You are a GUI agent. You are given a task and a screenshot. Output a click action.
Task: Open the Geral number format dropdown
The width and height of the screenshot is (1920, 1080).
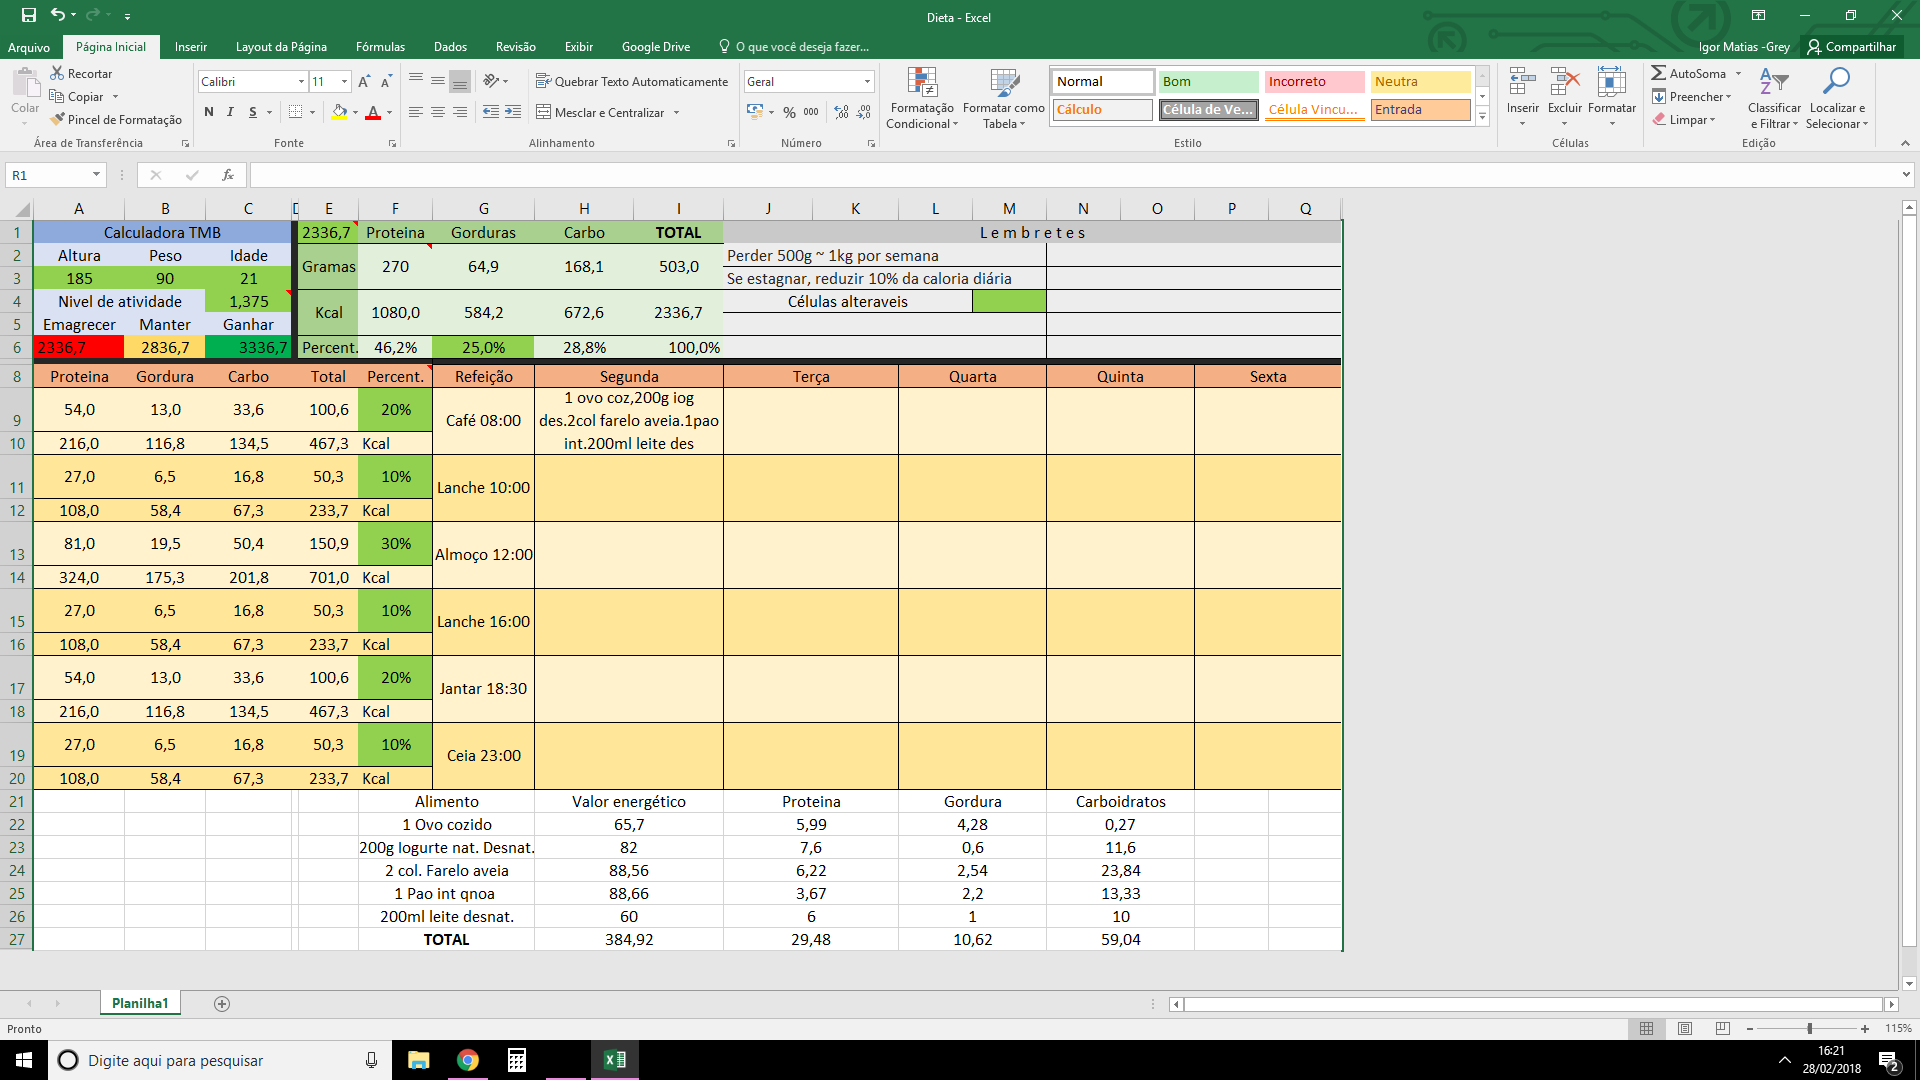coord(867,81)
